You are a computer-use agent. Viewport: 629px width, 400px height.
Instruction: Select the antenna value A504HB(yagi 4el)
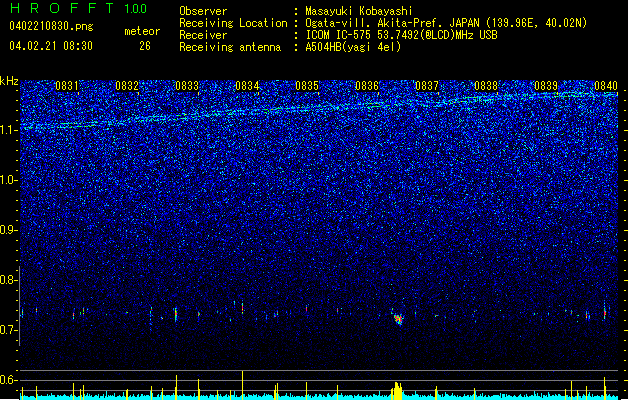click(x=353, y=47)
